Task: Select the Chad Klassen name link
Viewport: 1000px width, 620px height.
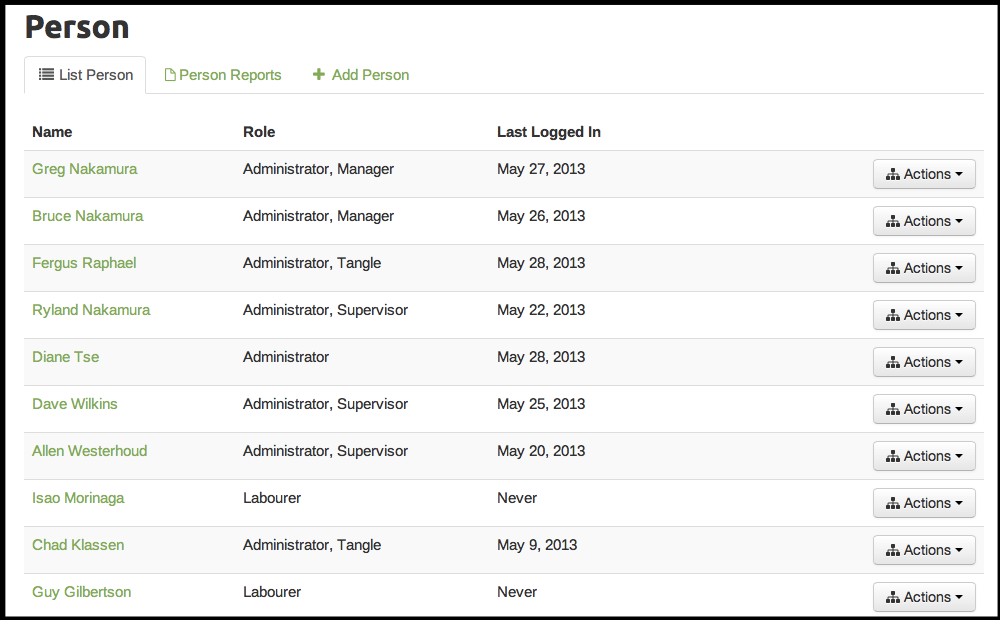Action: point(78,545)
